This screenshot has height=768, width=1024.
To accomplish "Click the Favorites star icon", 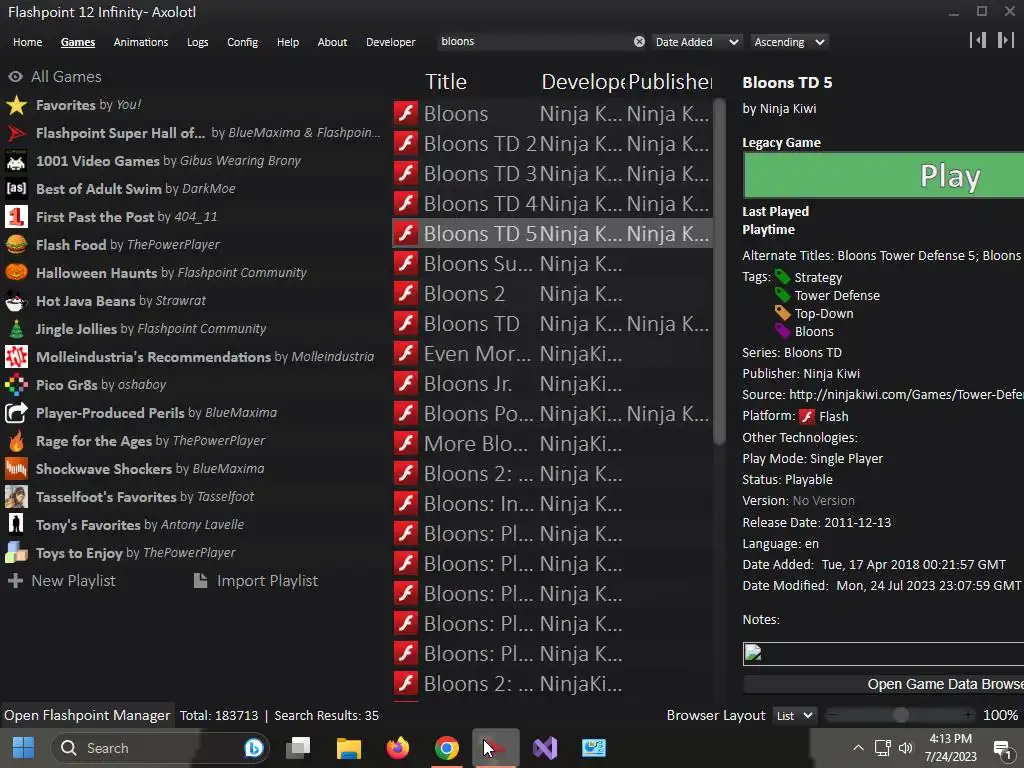I will [x=16, y=105].
